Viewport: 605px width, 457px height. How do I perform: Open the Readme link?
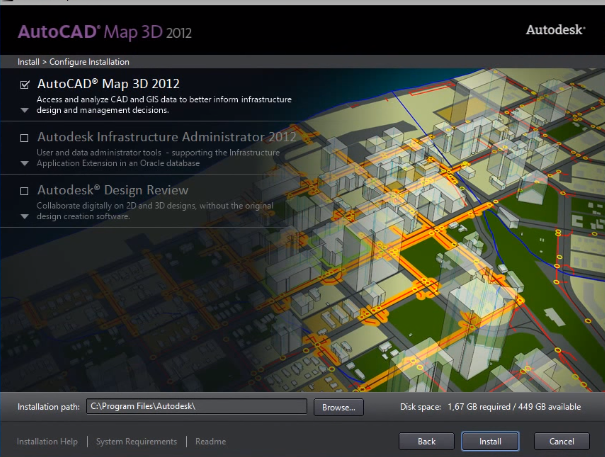tap(211, 442)
